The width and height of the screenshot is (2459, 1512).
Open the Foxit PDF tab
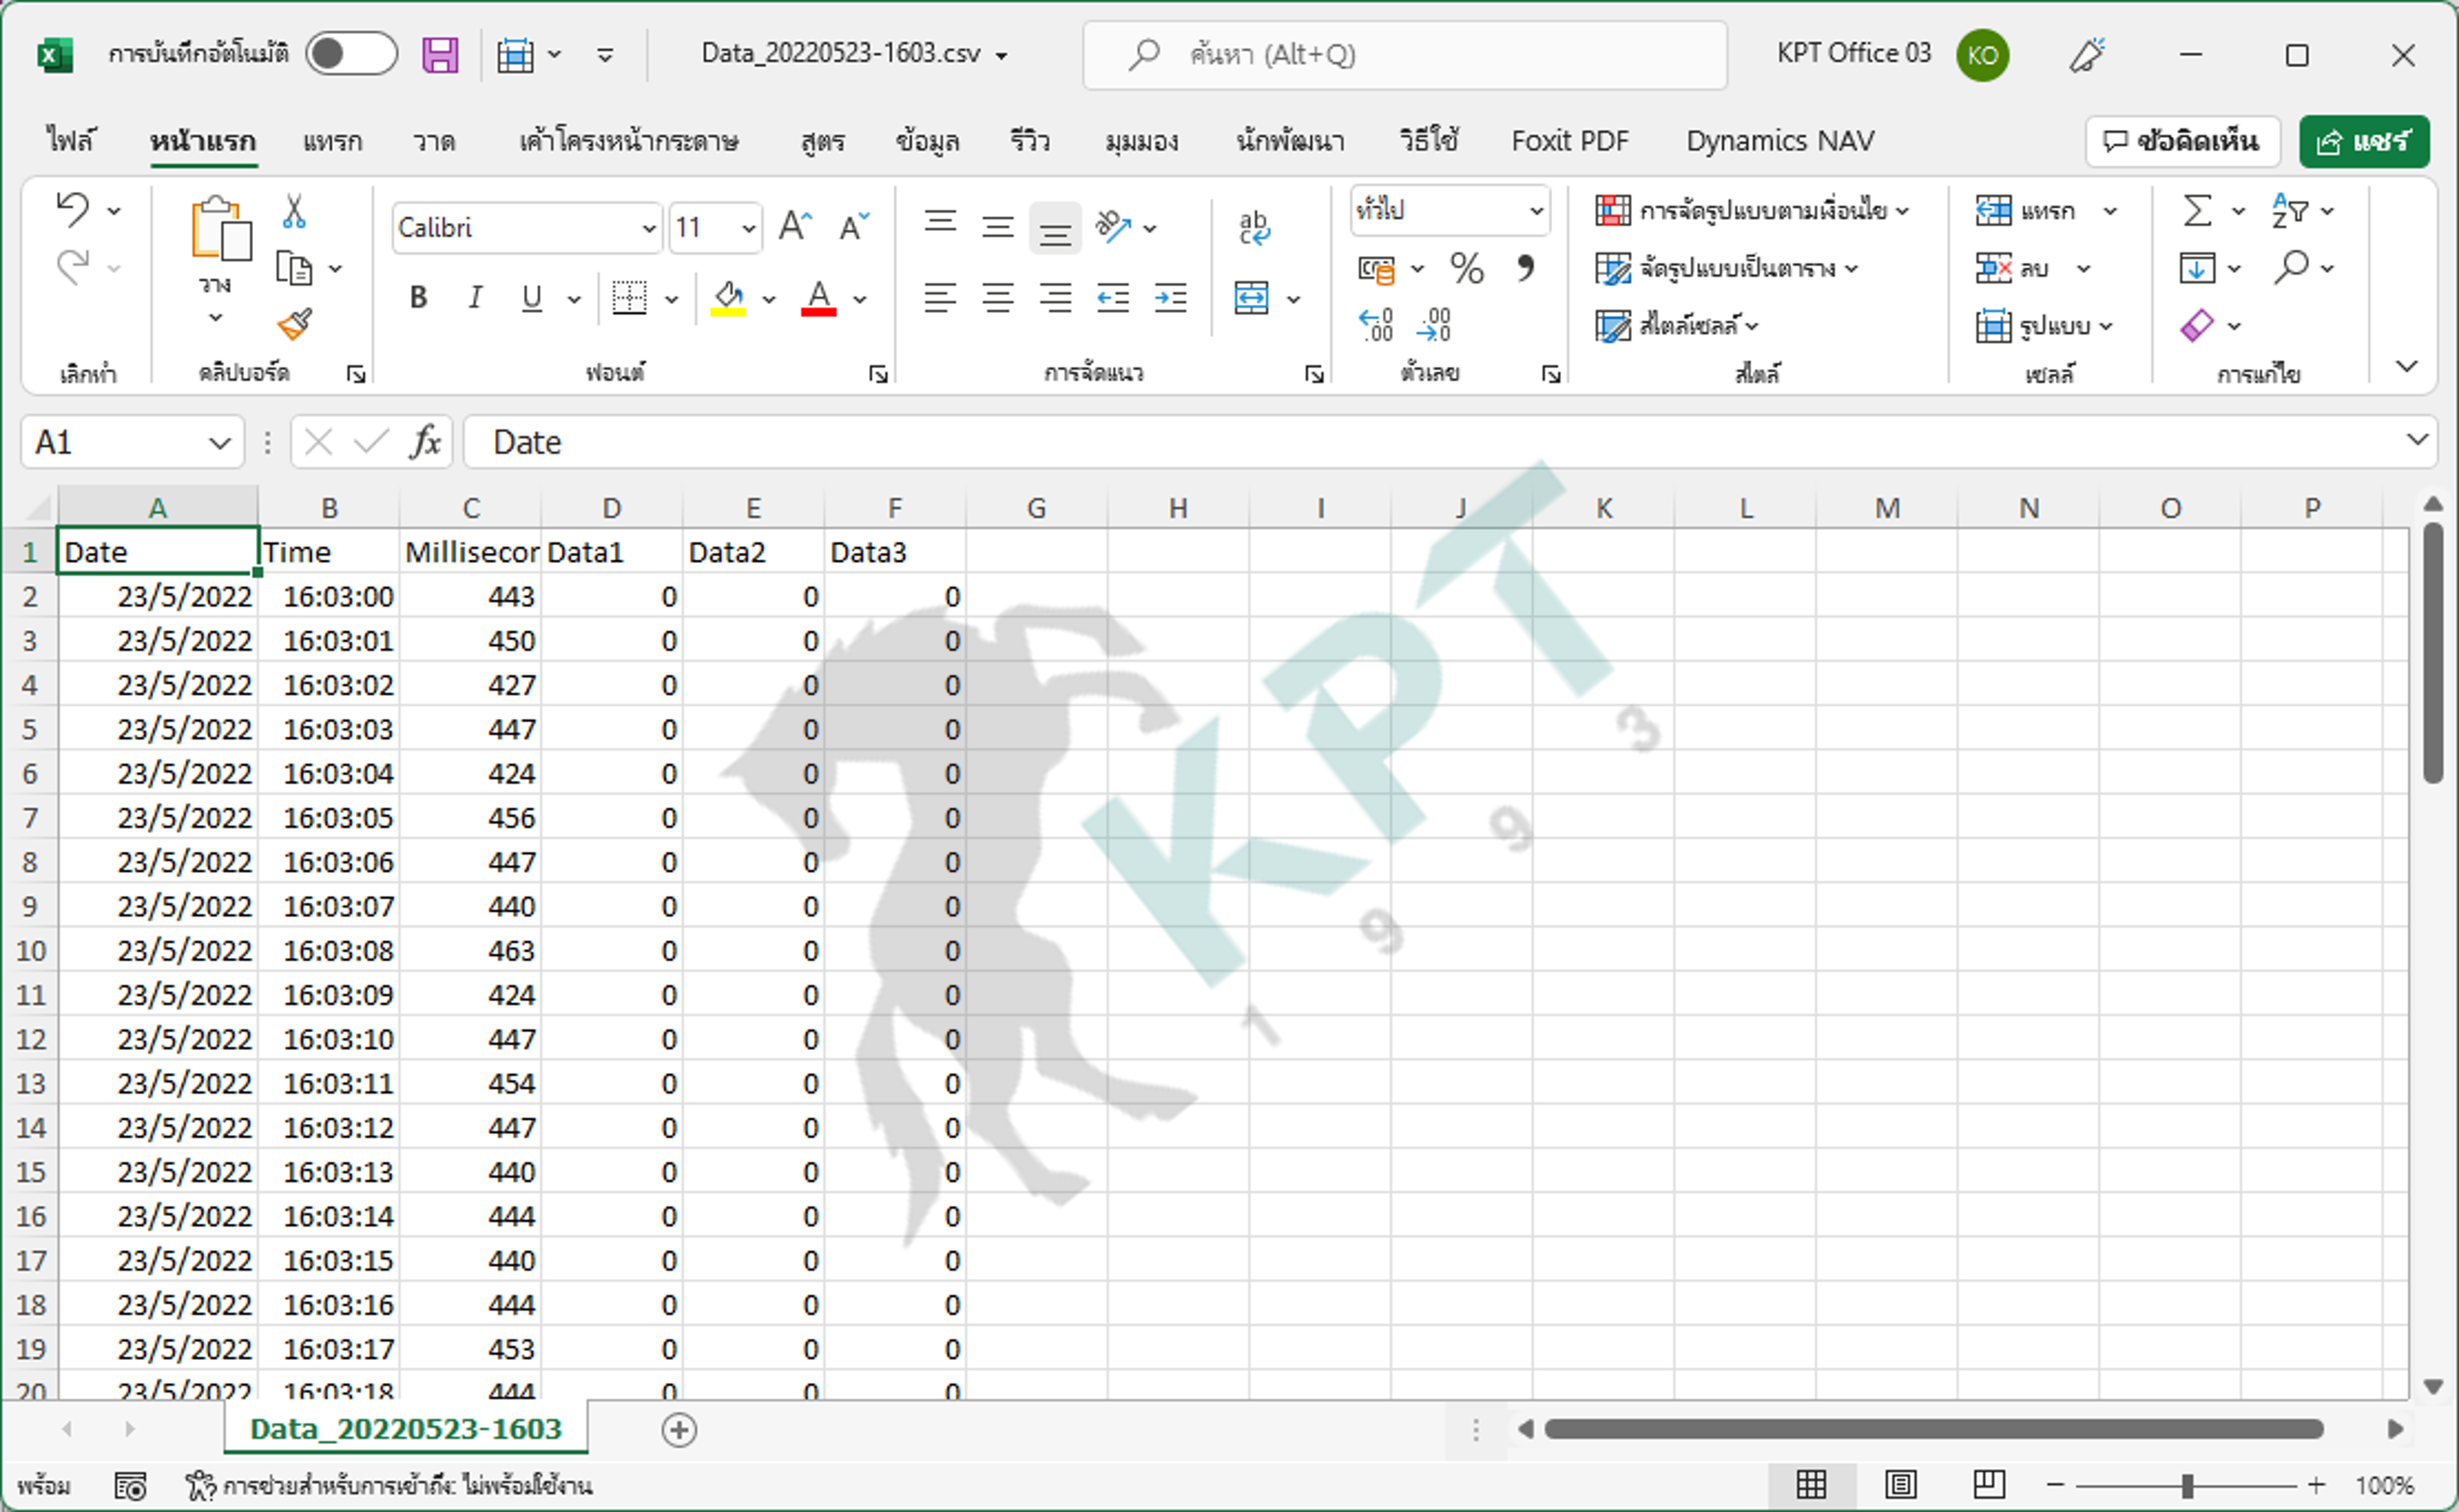coord(1569,141)
